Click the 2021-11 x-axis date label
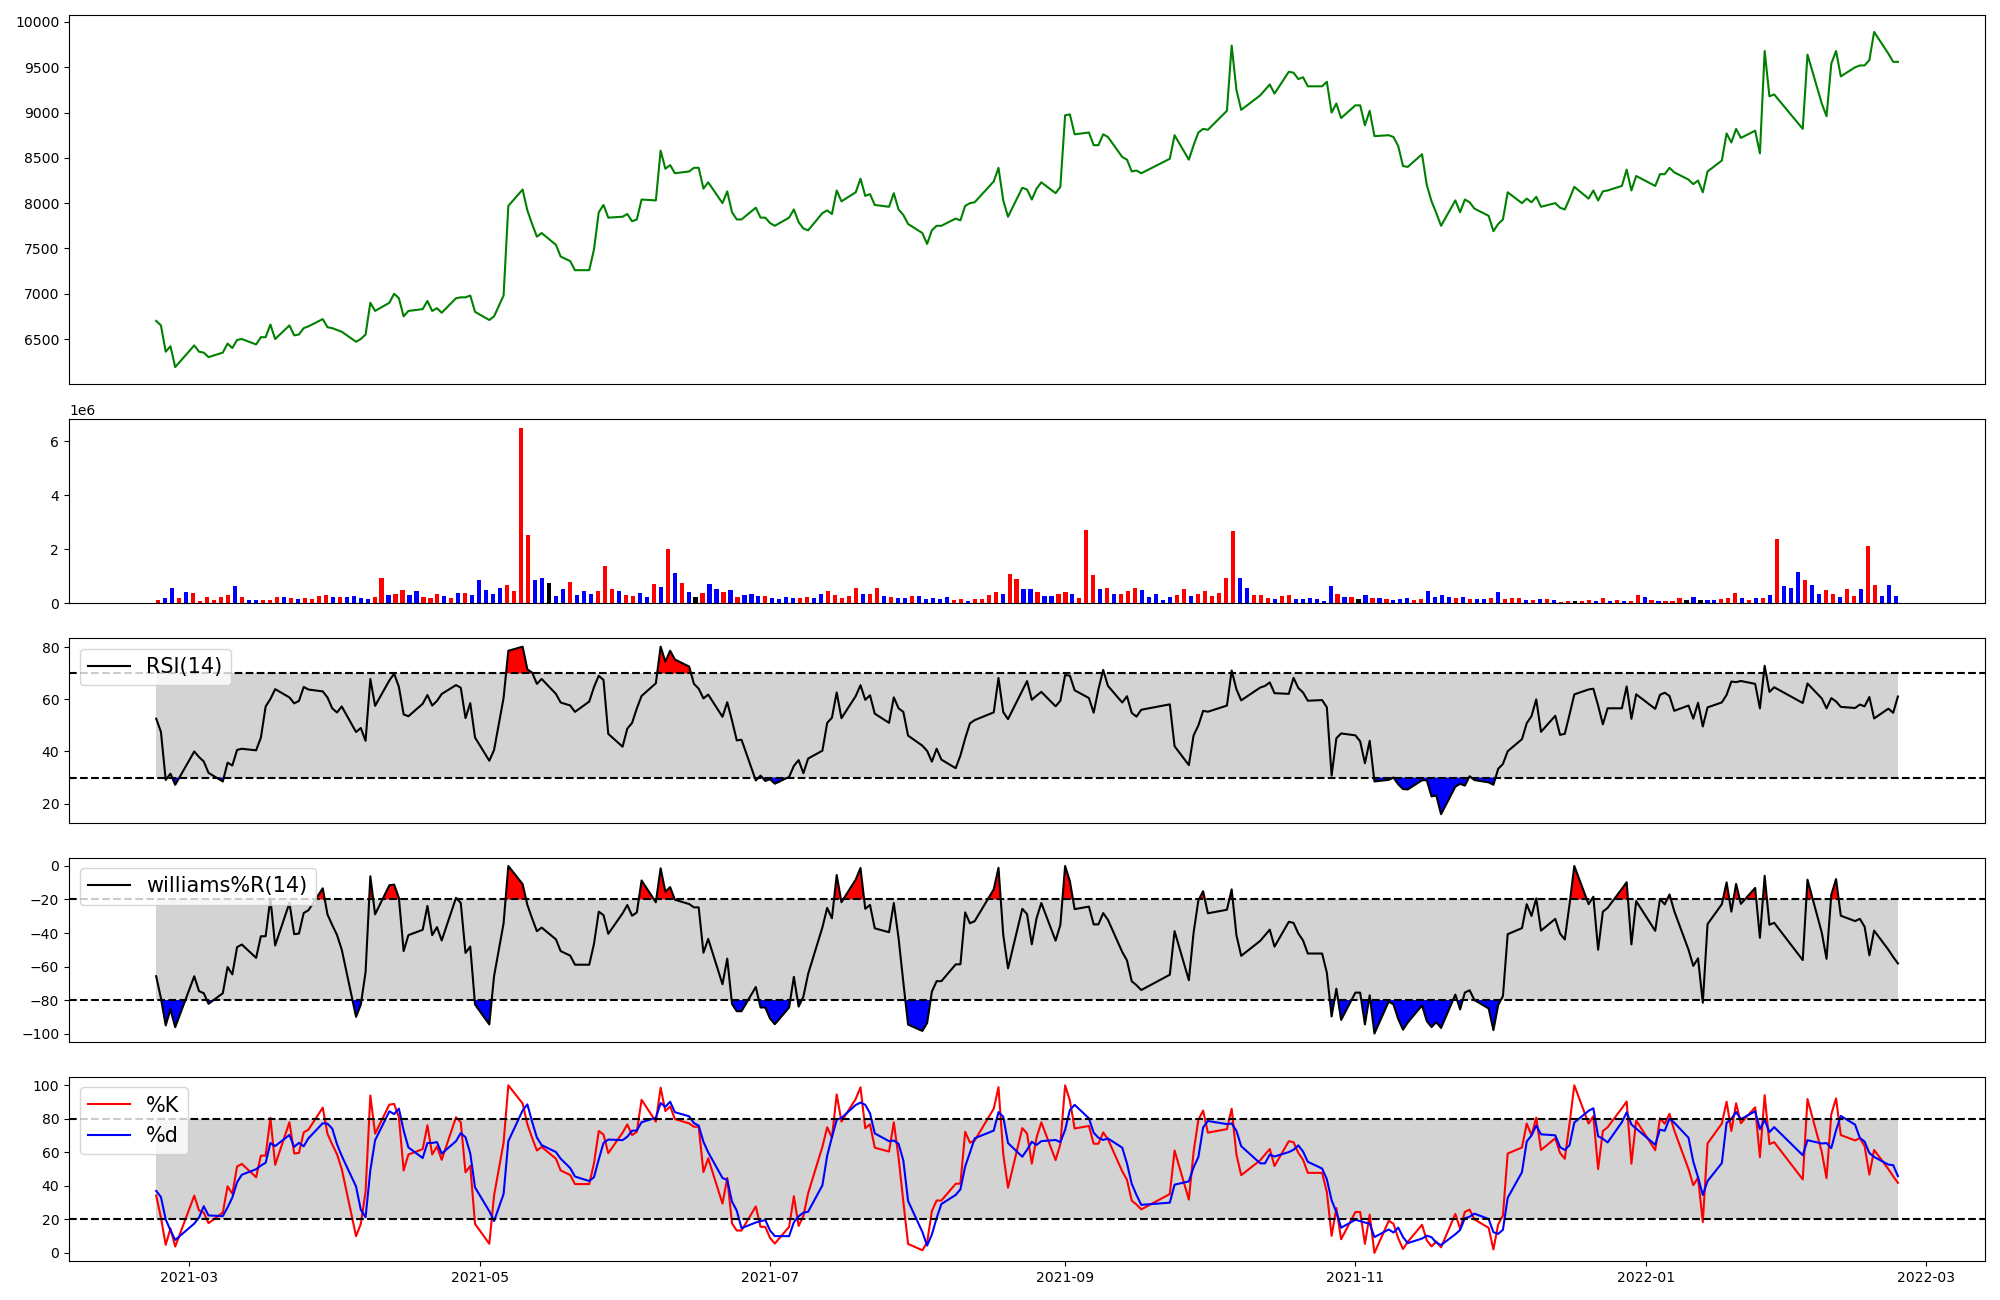Image resolution: width=2000 pixels, height=1300 pixels. (1355, 1277)
